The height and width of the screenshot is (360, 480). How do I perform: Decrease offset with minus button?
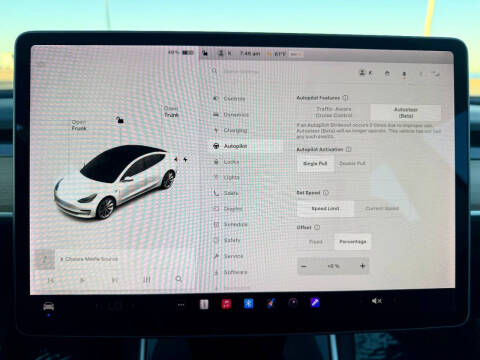click(304, 266)
